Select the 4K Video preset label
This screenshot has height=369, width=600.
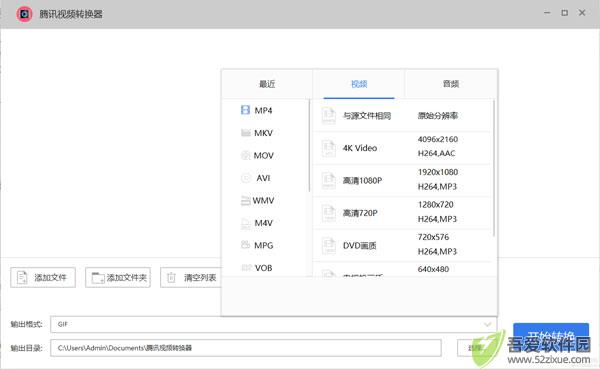pos(360,148)
